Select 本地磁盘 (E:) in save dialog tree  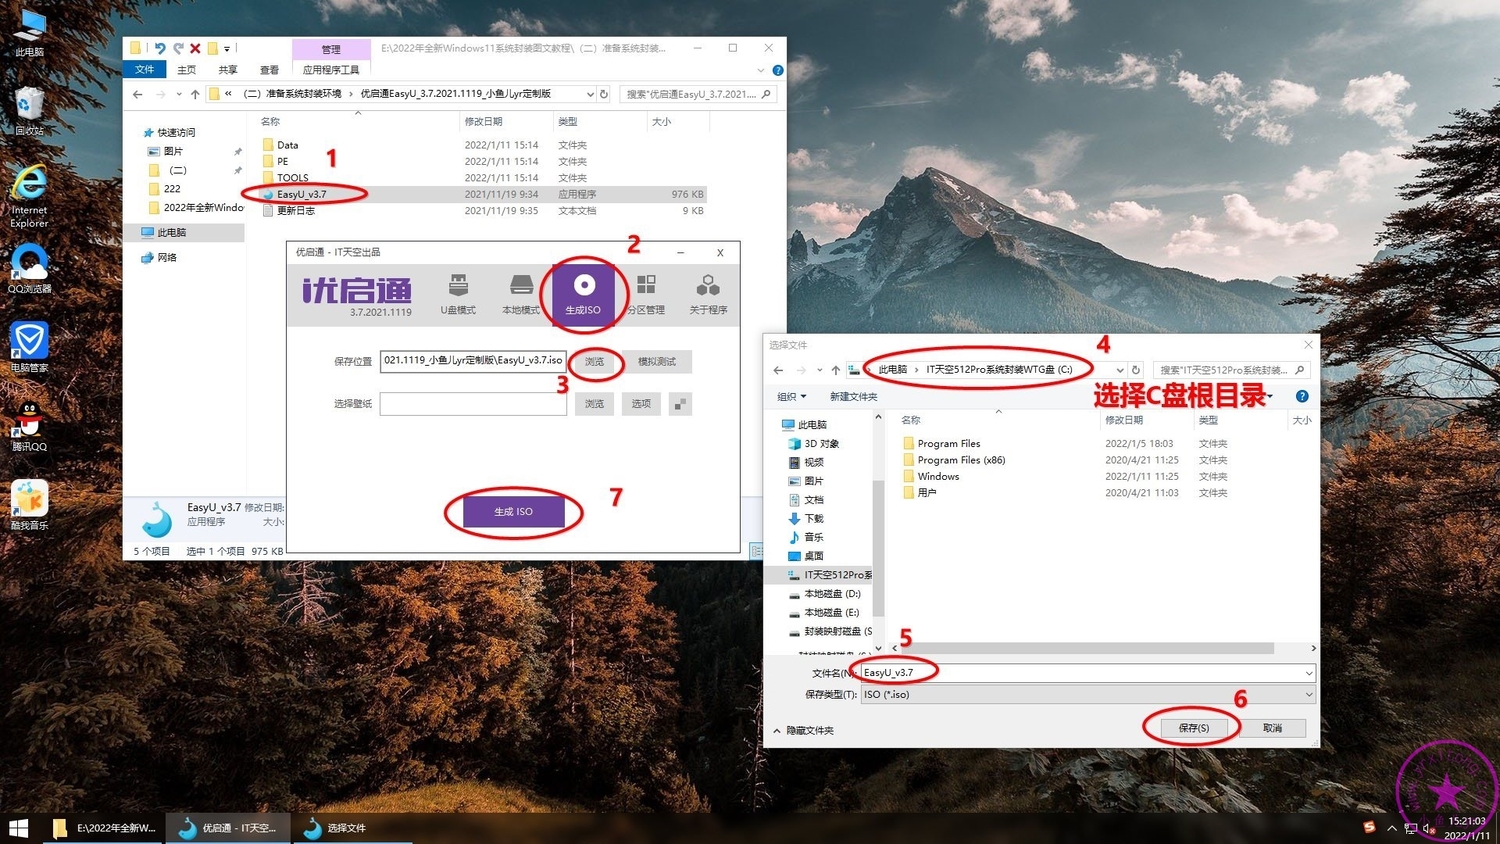[x=832, y=613]
